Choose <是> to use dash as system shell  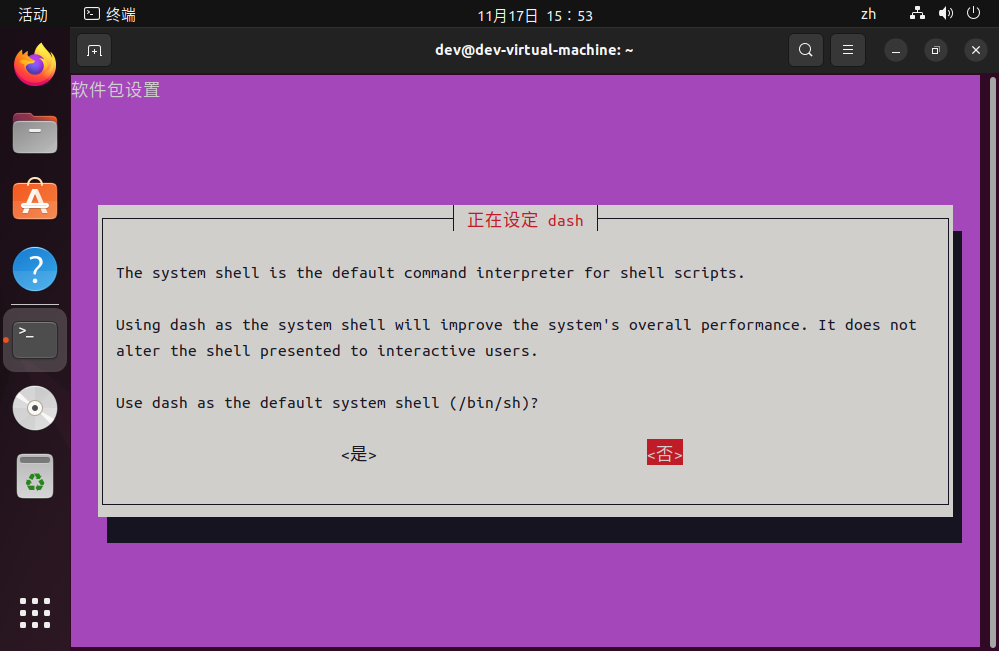(x=358, y=454)
